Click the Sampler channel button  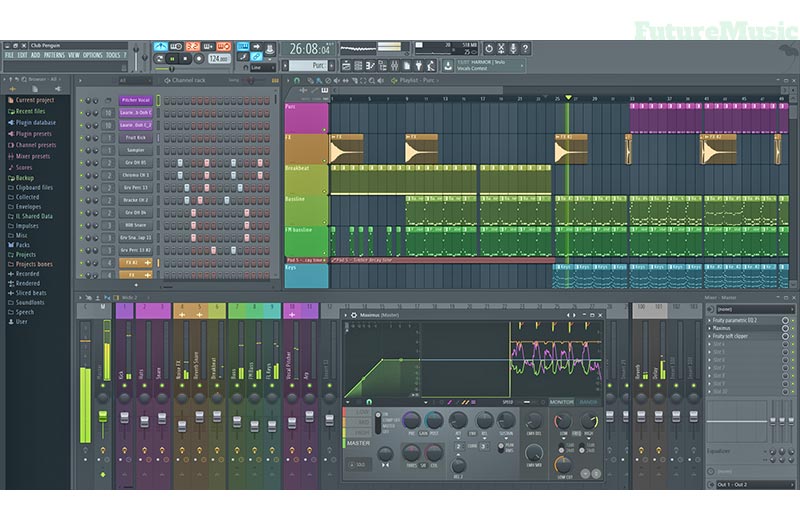pyautogui.click(x=136, y=150)
